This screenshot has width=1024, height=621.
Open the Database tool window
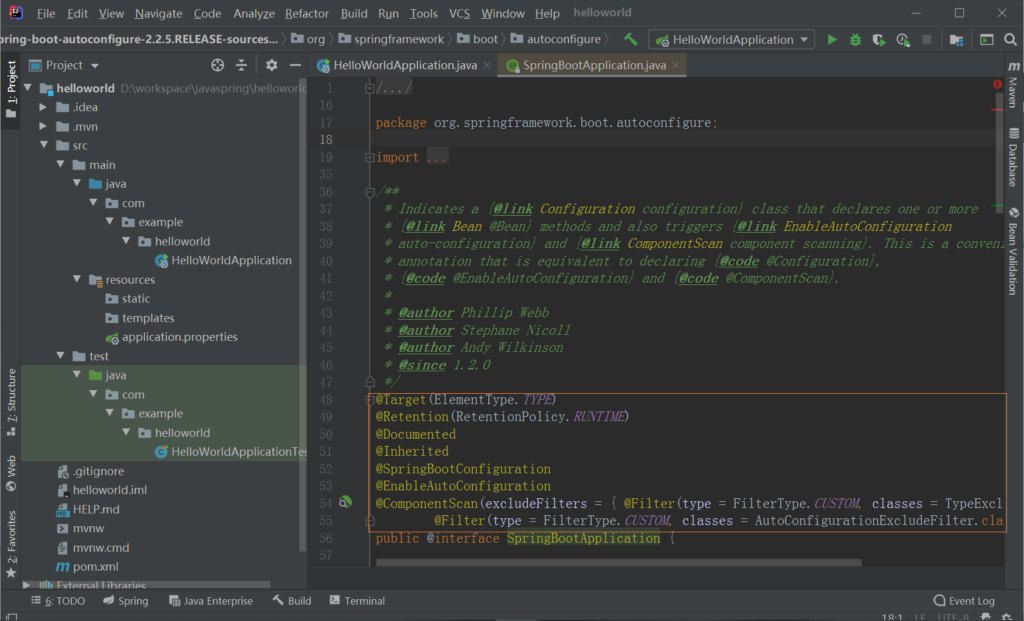[1013, 157]
